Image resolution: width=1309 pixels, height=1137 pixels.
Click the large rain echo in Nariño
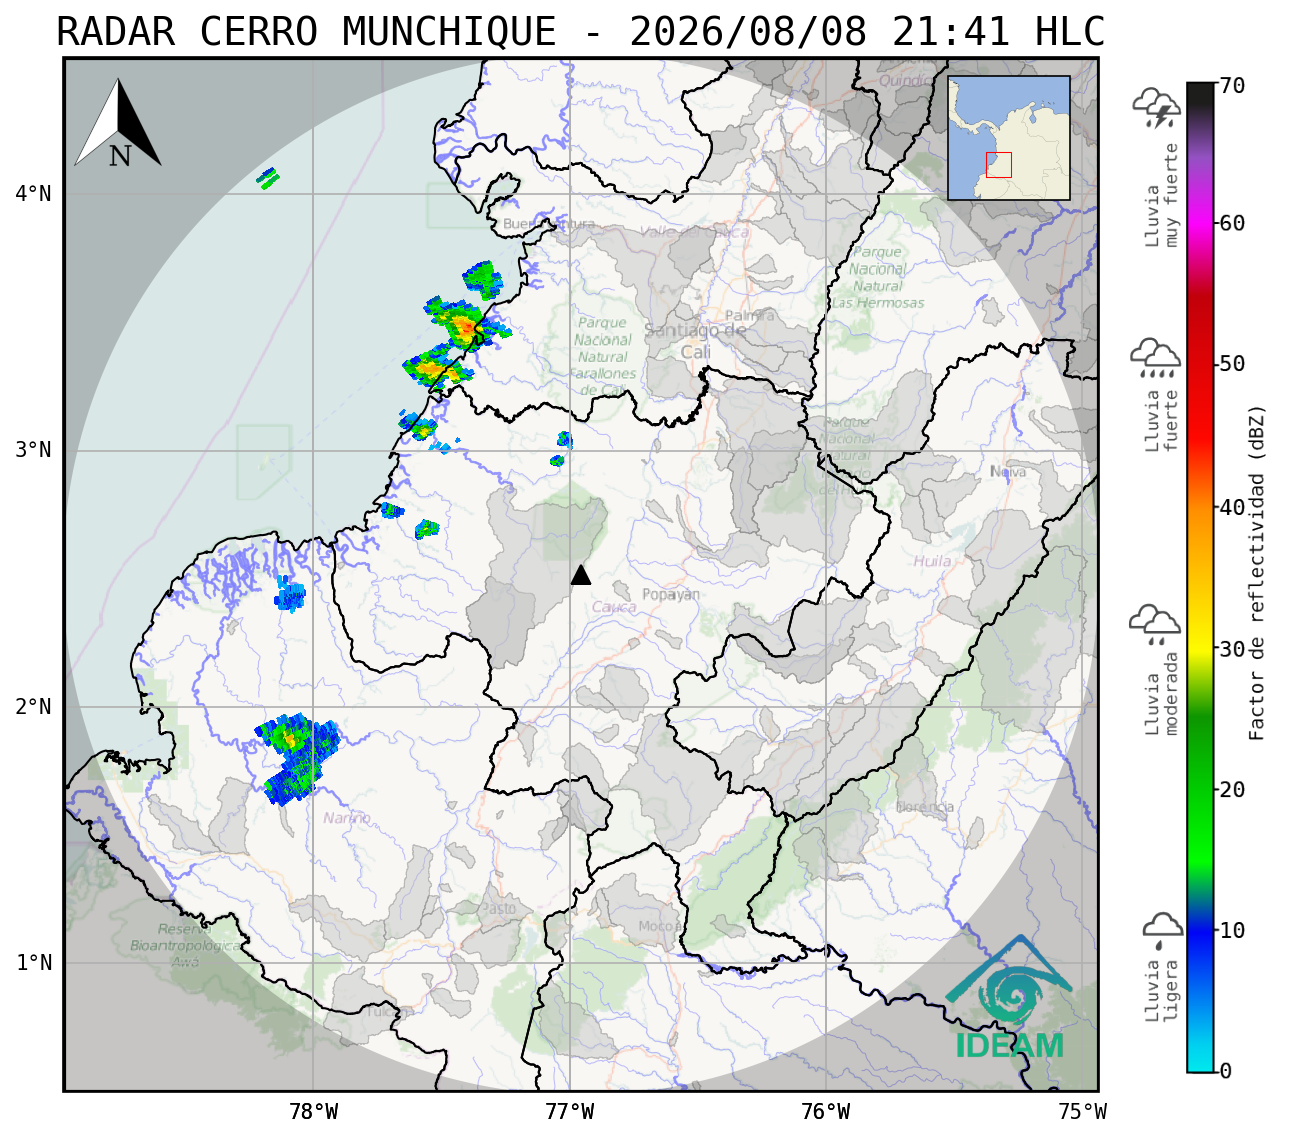[295, 759]
